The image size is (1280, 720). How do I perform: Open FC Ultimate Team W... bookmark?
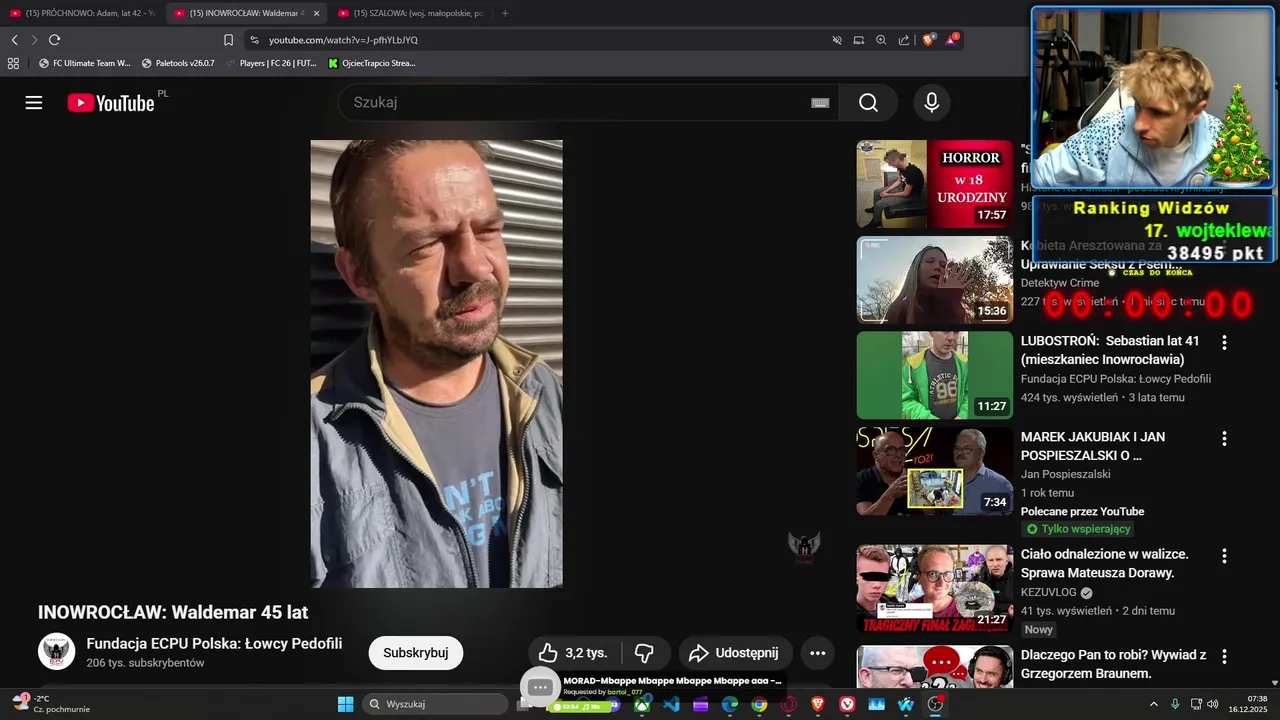84,63
